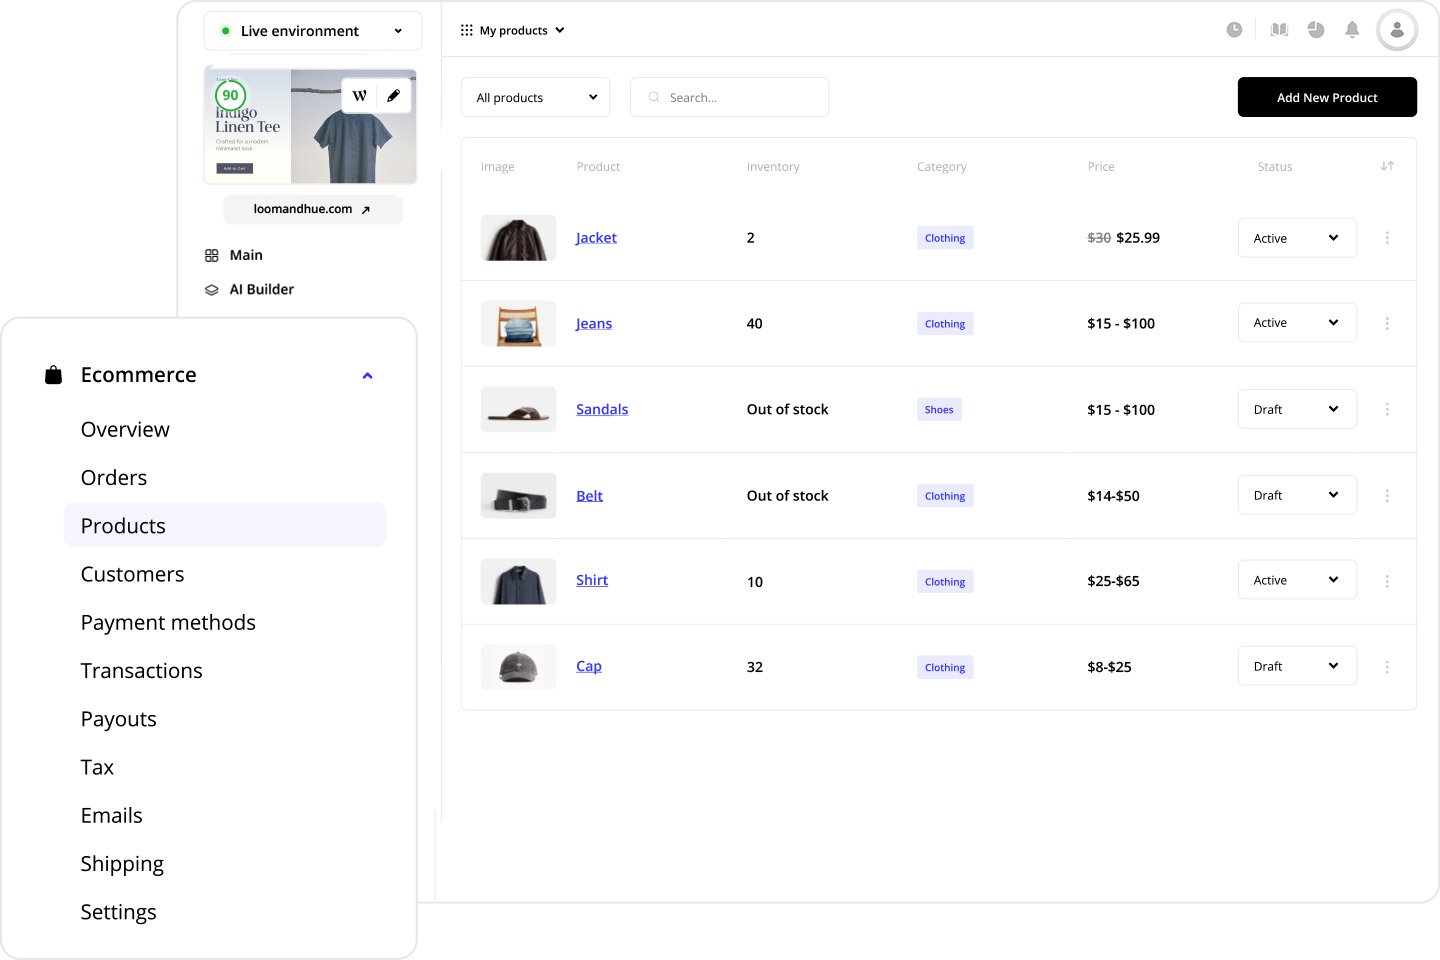Click the Add New Product button

coord(1327,97)
